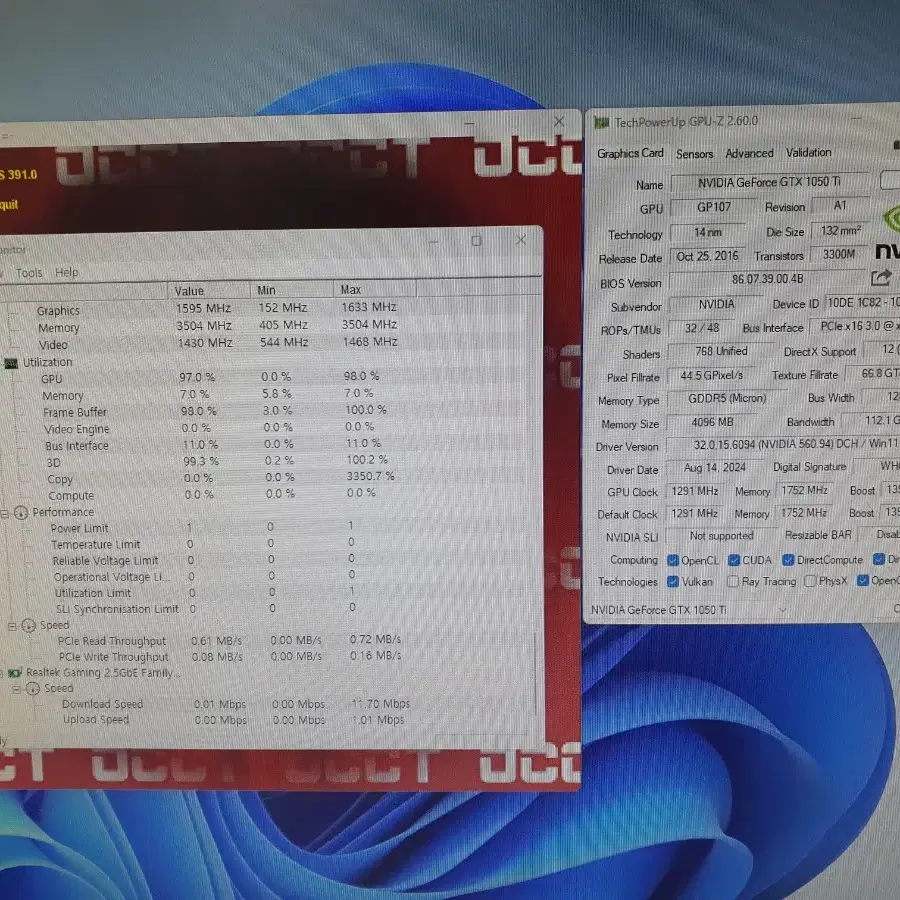Click the Value column header
Screen dimensions: 900x900
[208, 290]
